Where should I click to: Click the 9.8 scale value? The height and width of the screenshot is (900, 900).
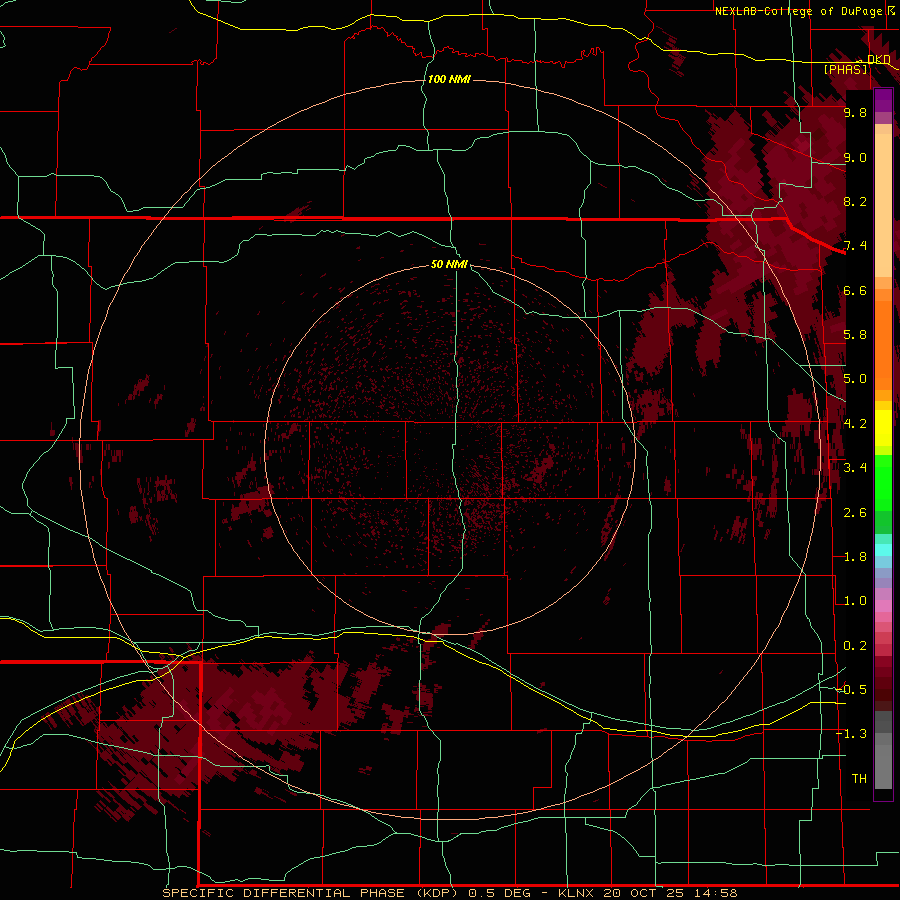tap(855, 113)
